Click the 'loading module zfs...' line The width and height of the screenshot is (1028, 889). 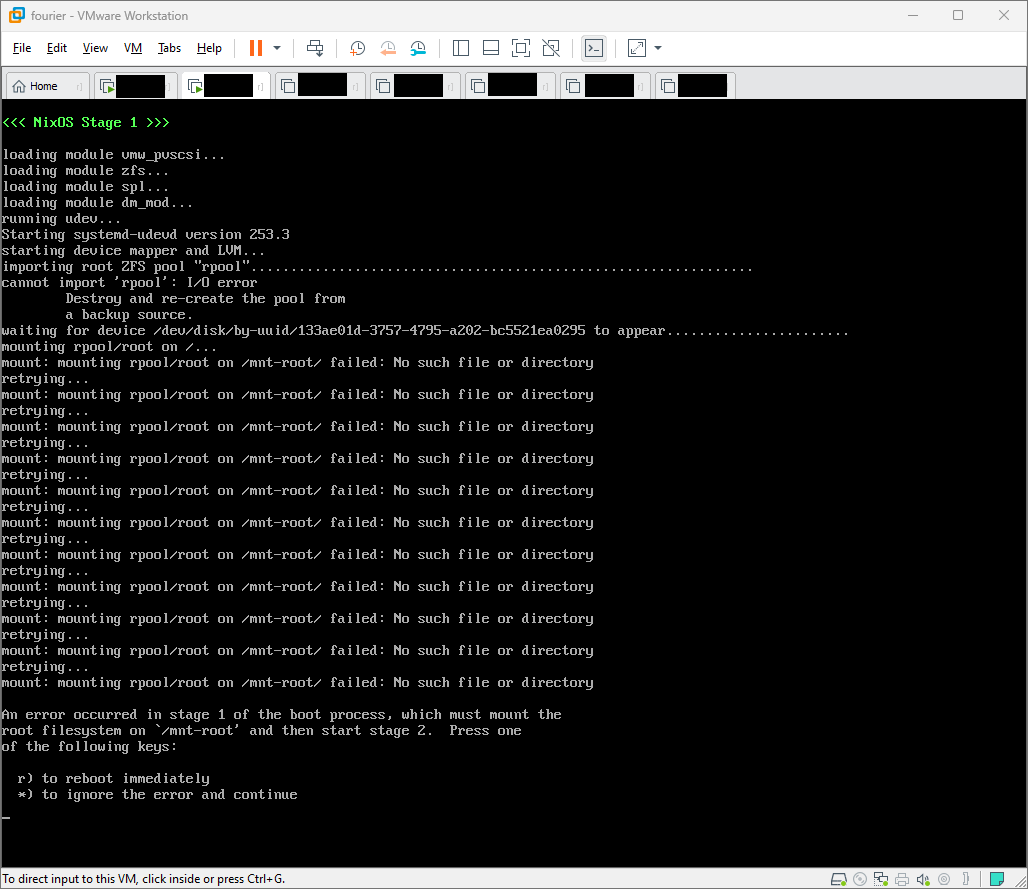85,170
